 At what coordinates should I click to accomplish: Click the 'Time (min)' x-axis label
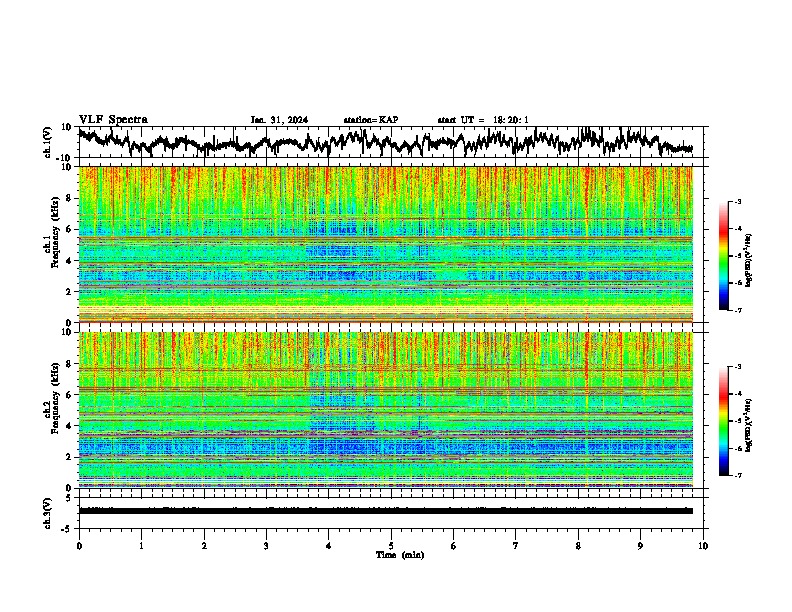(400, 555)
